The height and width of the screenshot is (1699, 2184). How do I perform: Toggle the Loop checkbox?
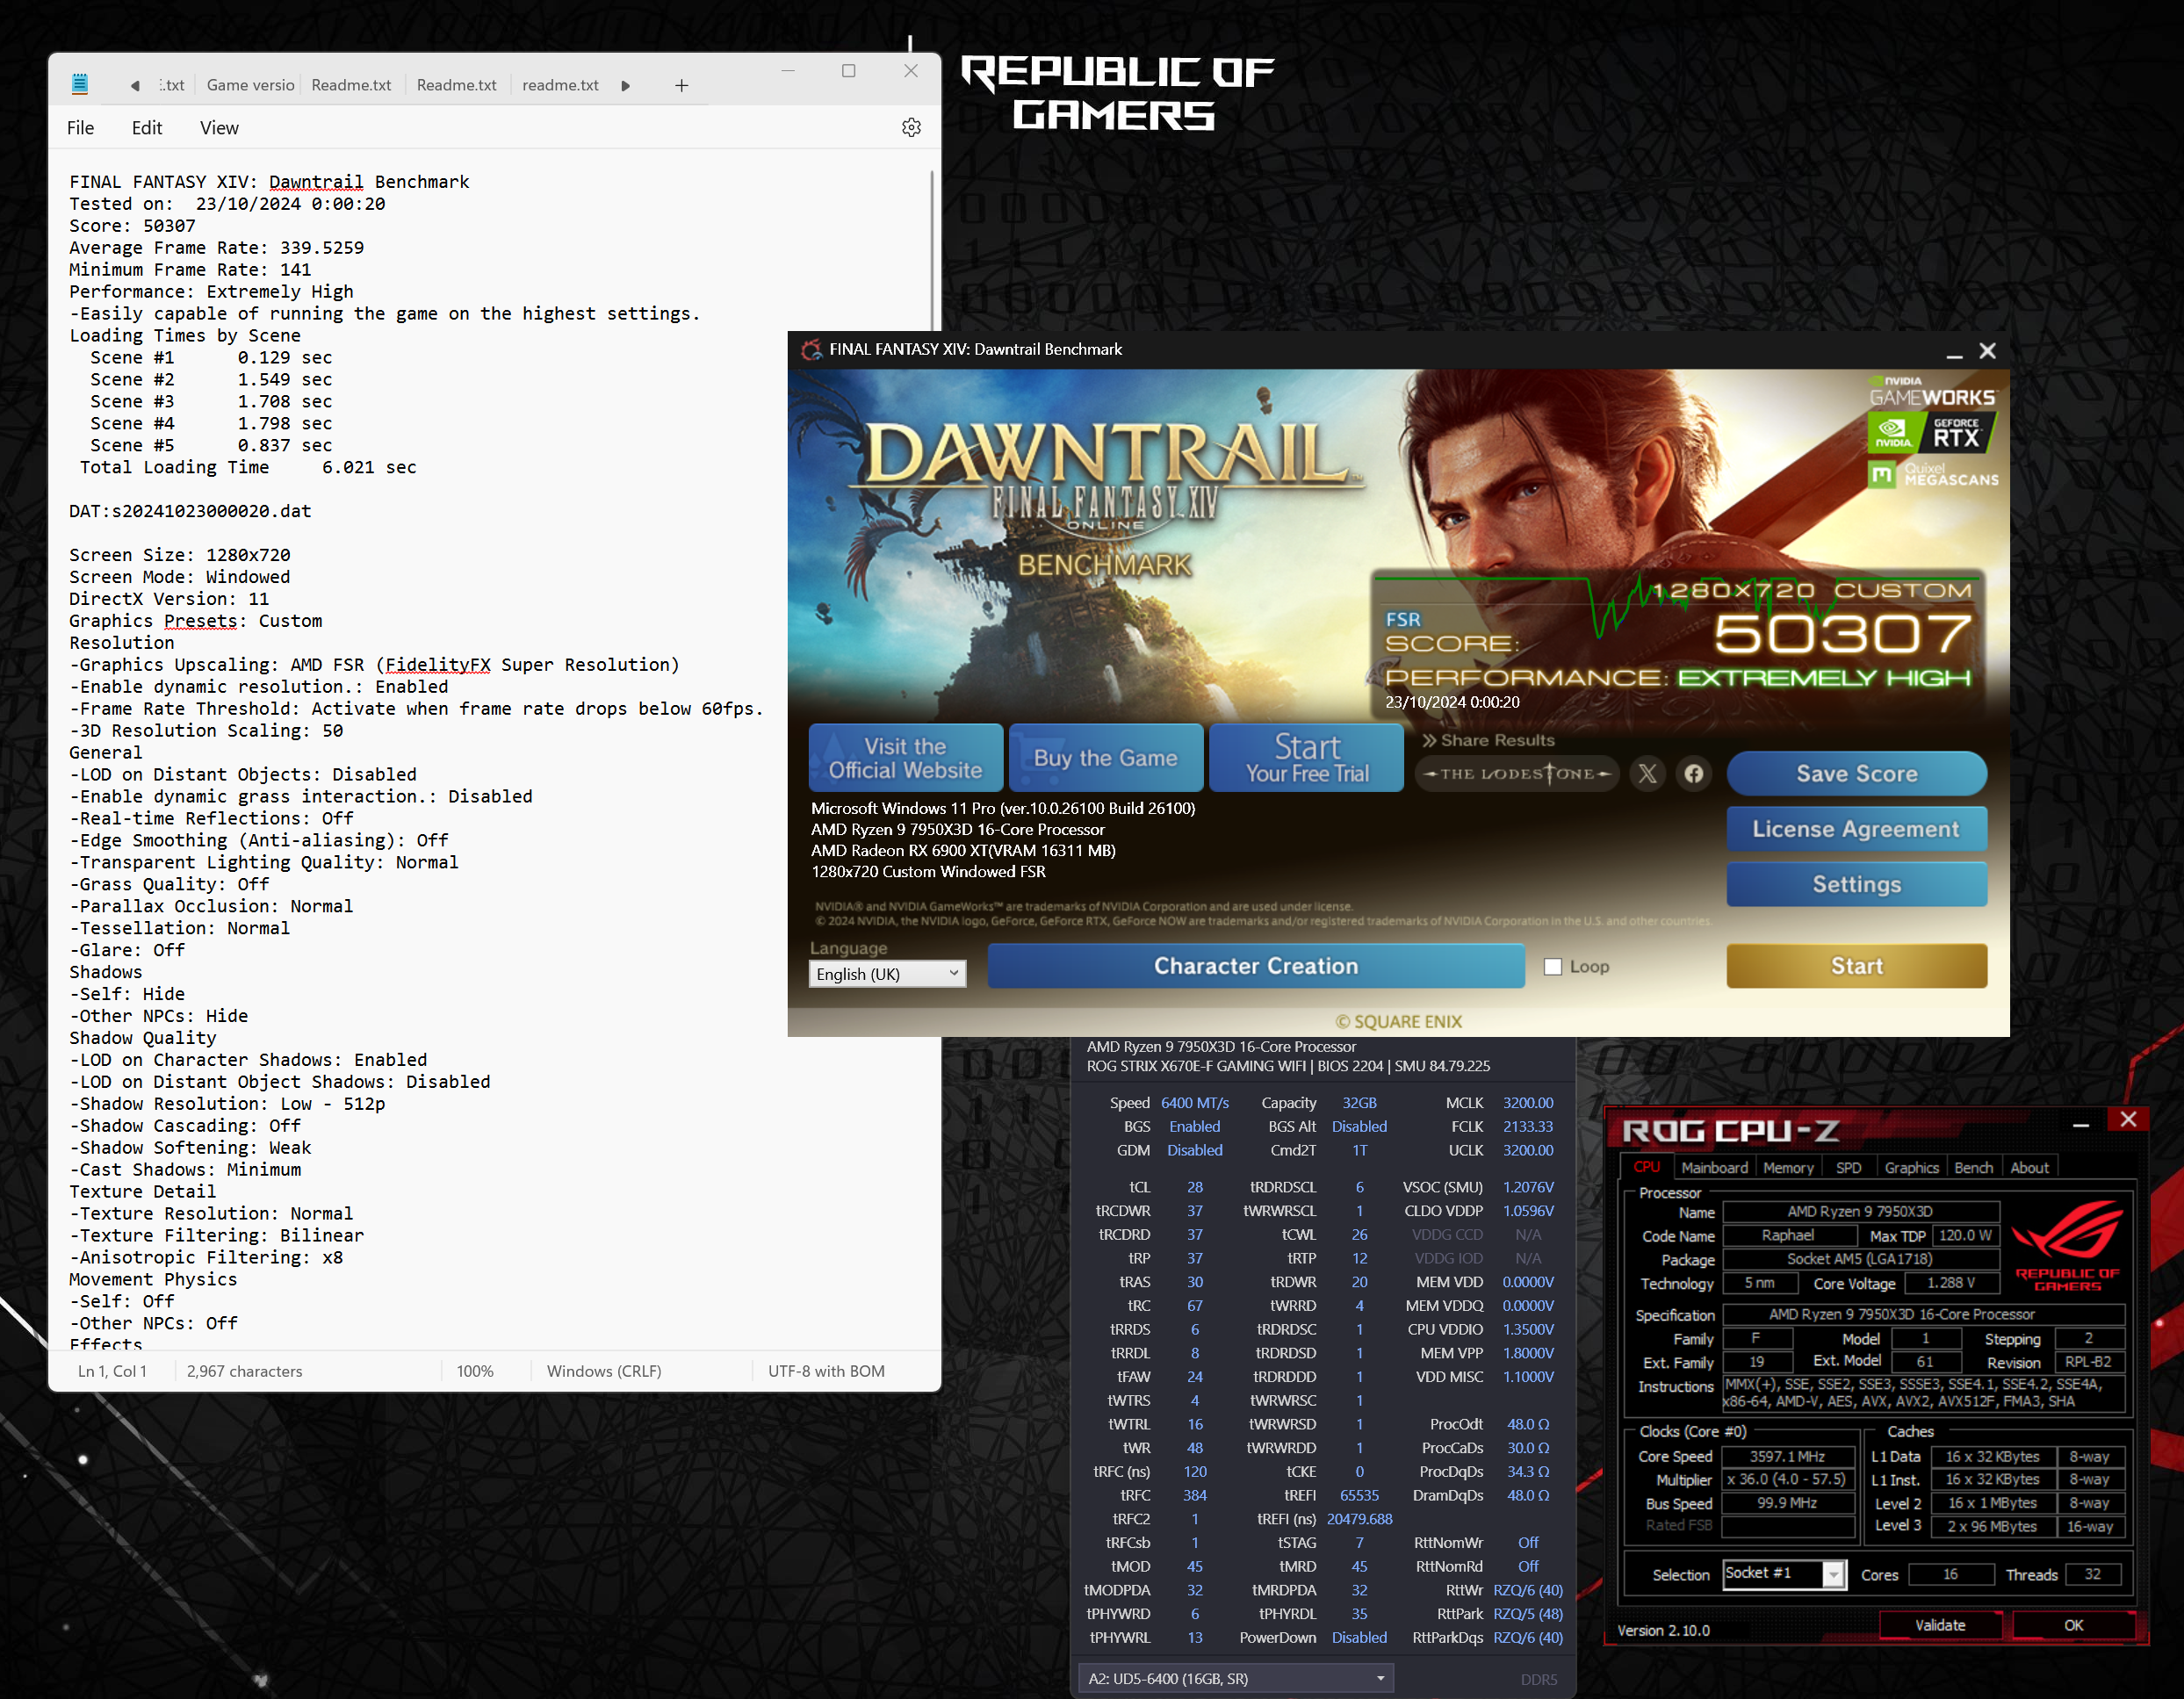coord(1553,966)
